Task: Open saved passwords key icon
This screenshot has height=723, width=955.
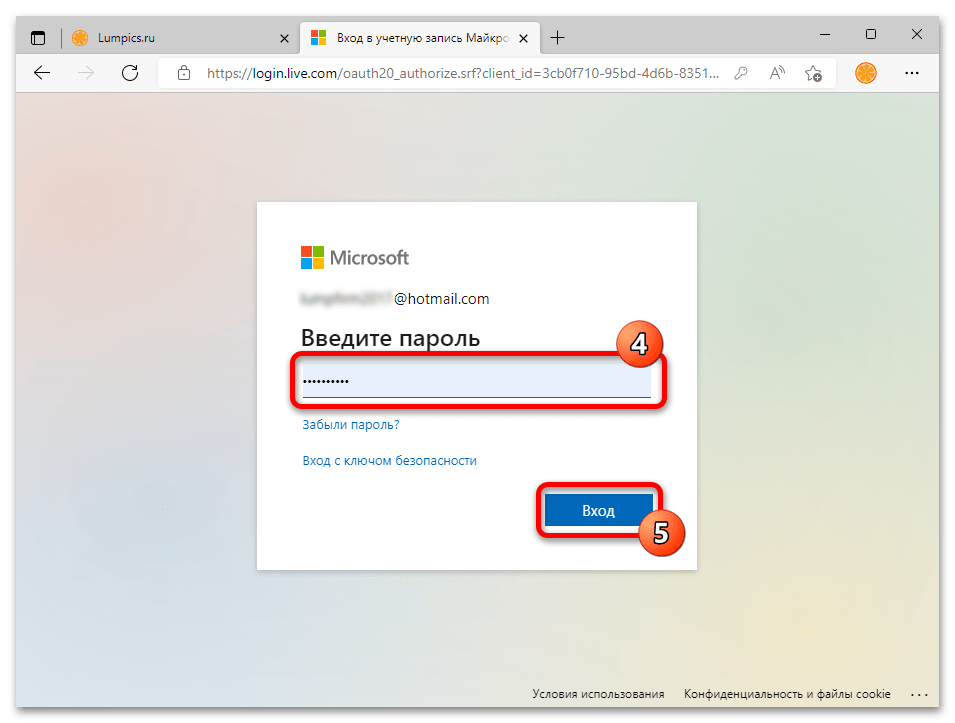Action: [741, 73]
